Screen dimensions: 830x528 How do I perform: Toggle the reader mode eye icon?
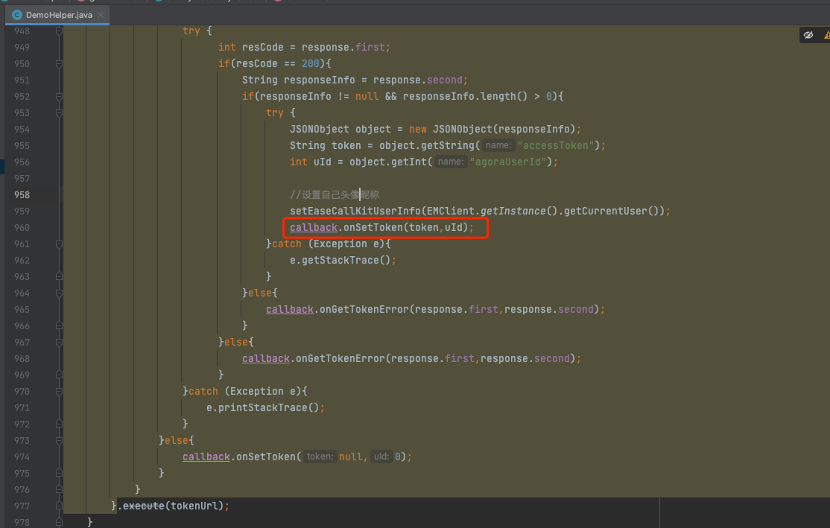pos(808,35)
